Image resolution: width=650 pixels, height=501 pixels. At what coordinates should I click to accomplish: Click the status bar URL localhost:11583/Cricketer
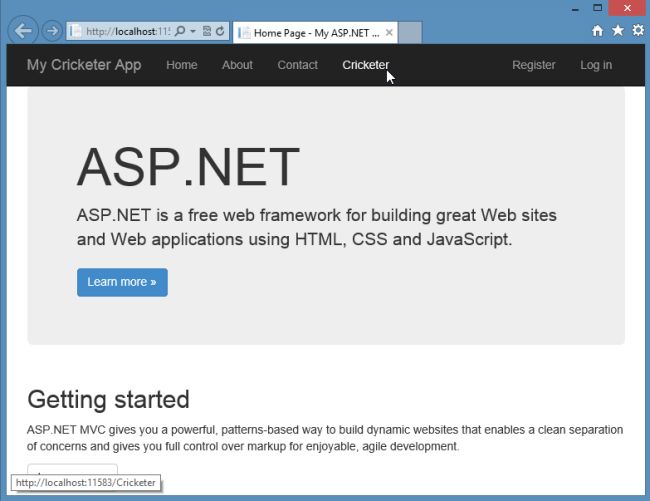point(86,483)
